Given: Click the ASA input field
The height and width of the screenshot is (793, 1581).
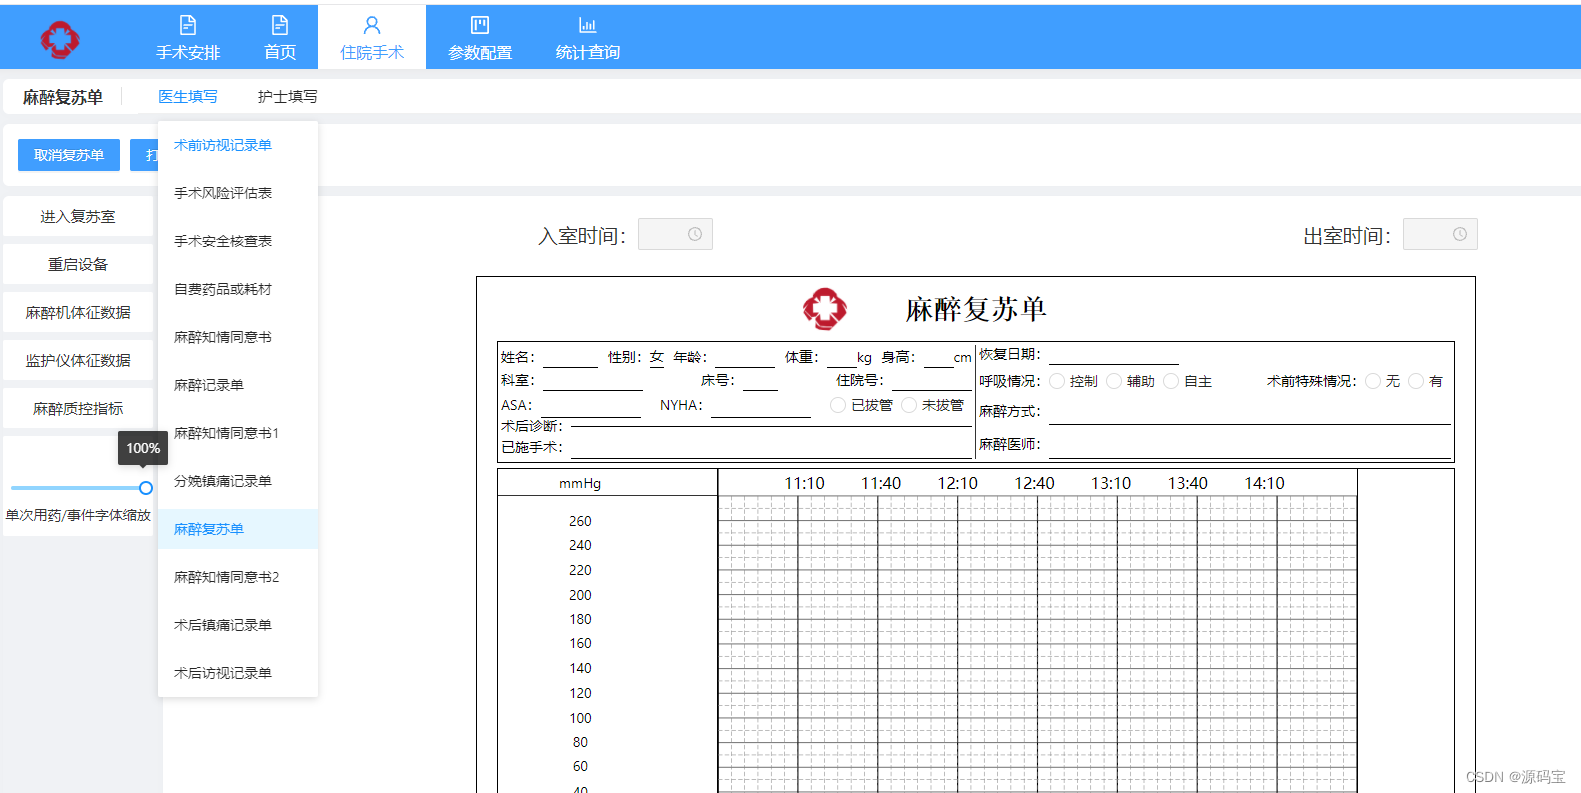Looking at the screenshot, I should pos(591,406).
